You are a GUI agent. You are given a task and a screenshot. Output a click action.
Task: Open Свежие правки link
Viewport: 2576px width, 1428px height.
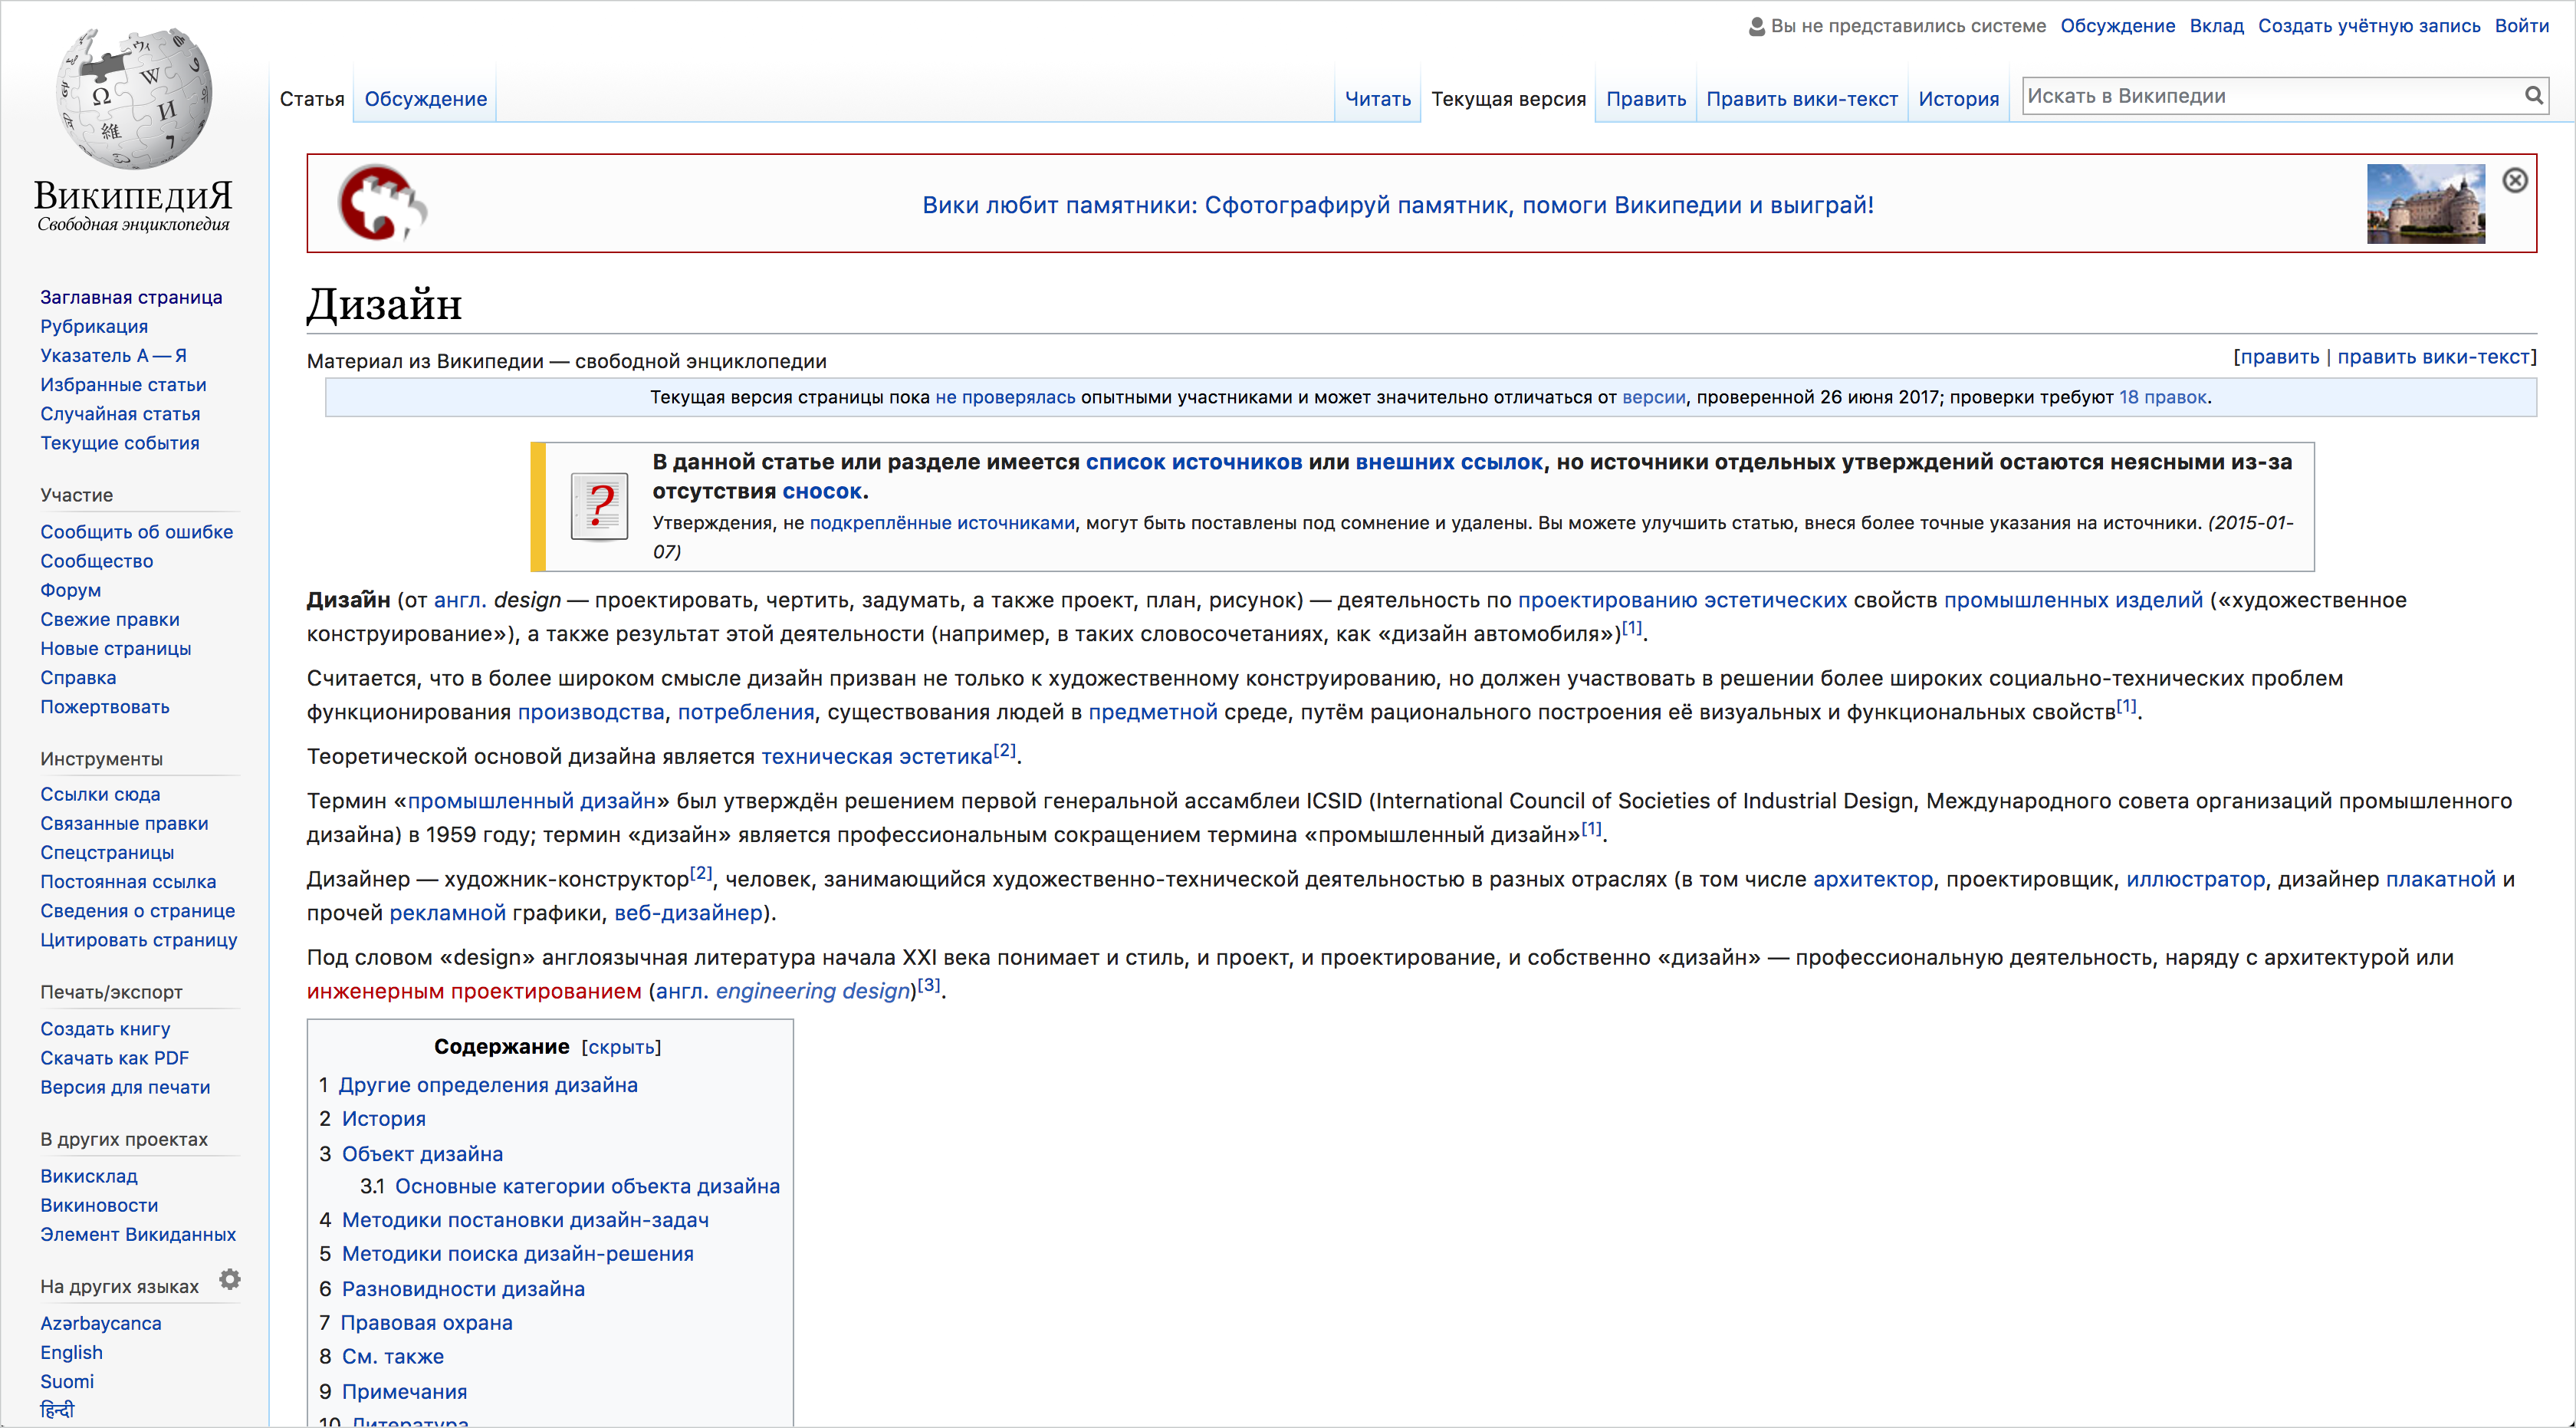110,619
